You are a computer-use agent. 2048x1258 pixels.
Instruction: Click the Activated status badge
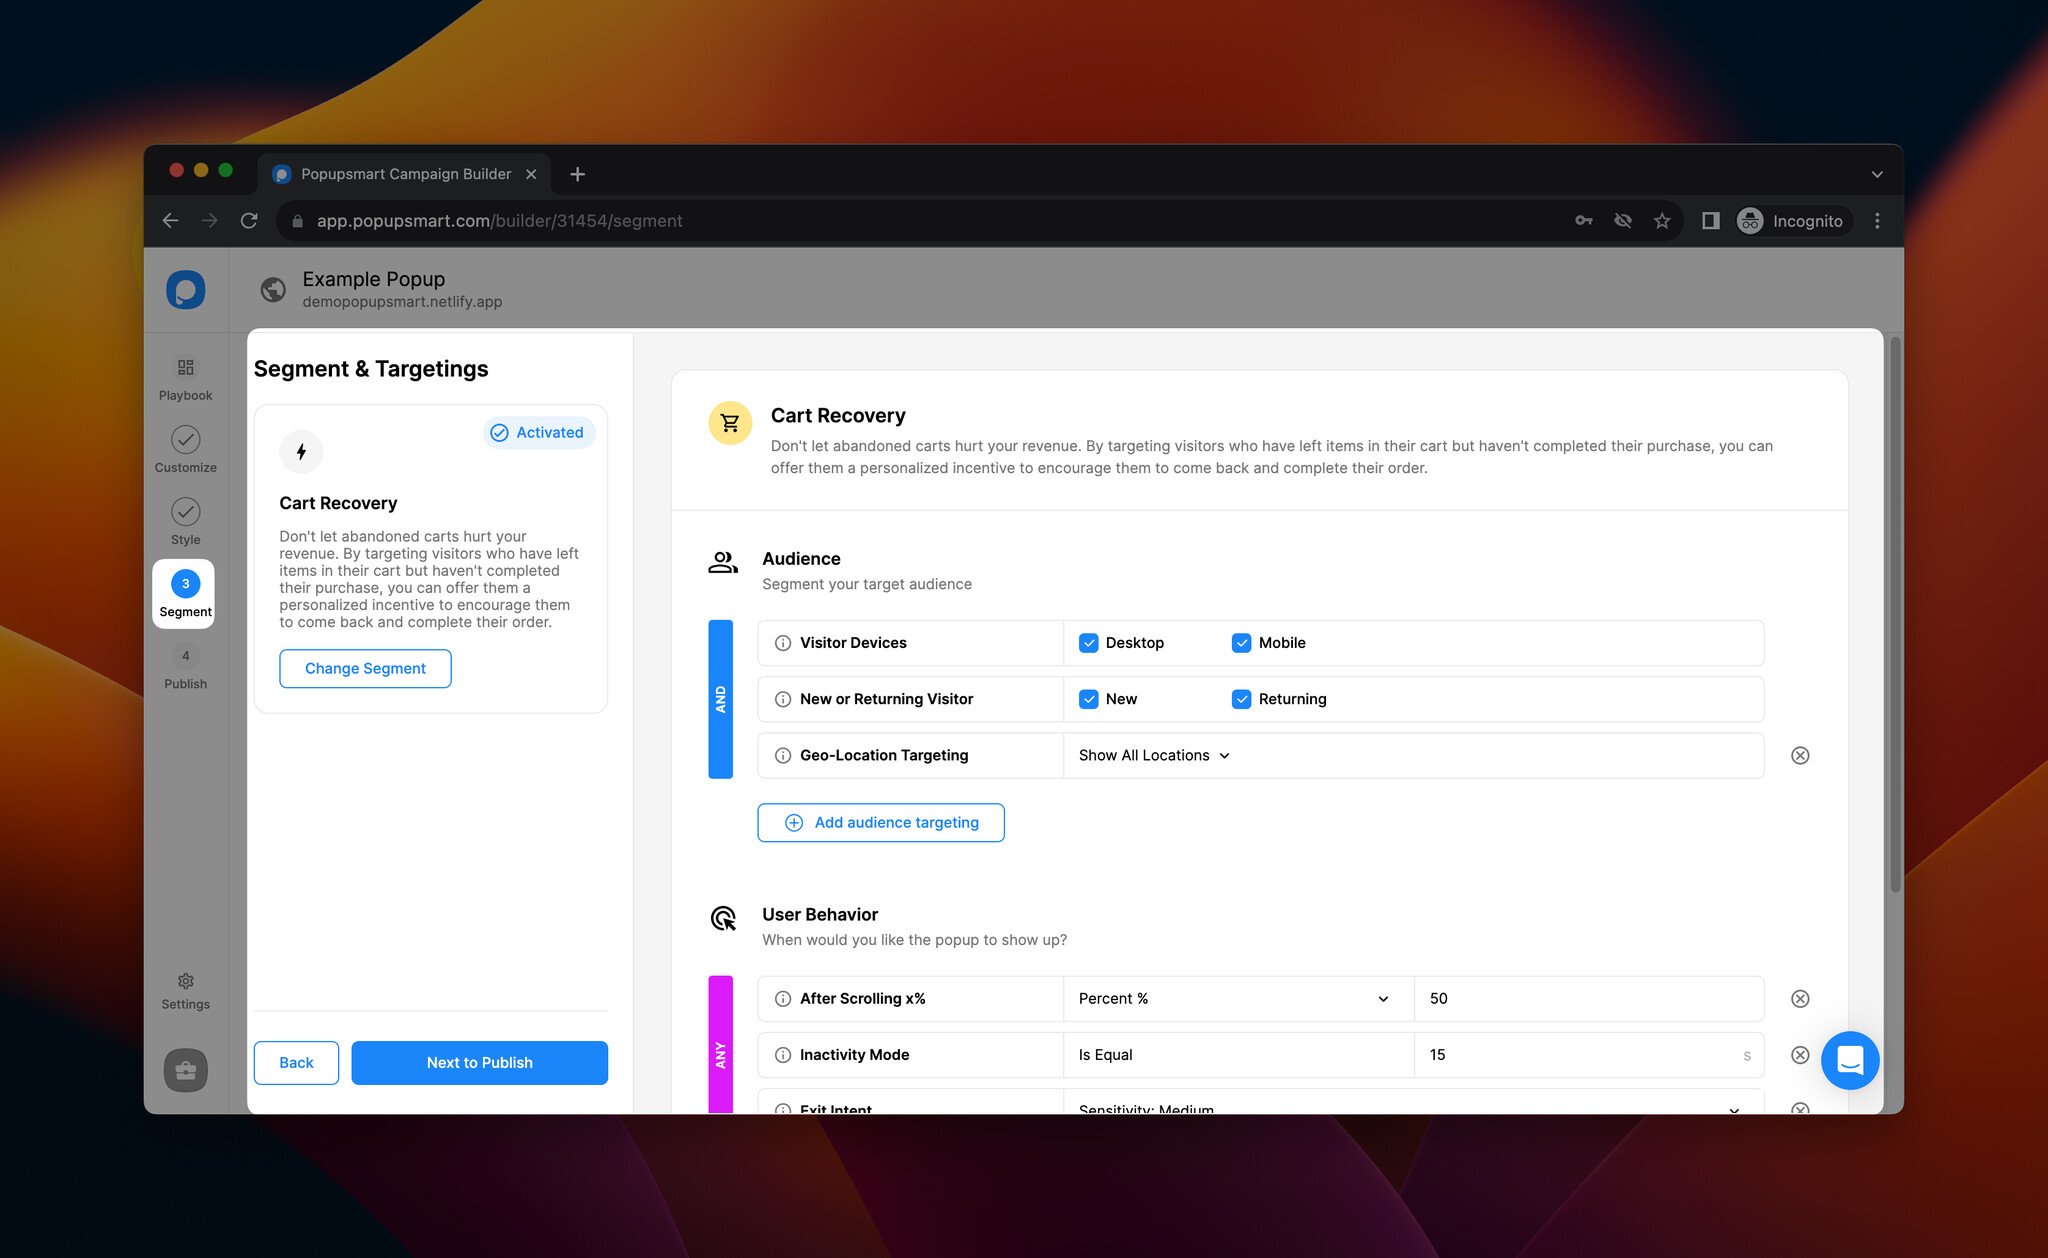point(539,433)
